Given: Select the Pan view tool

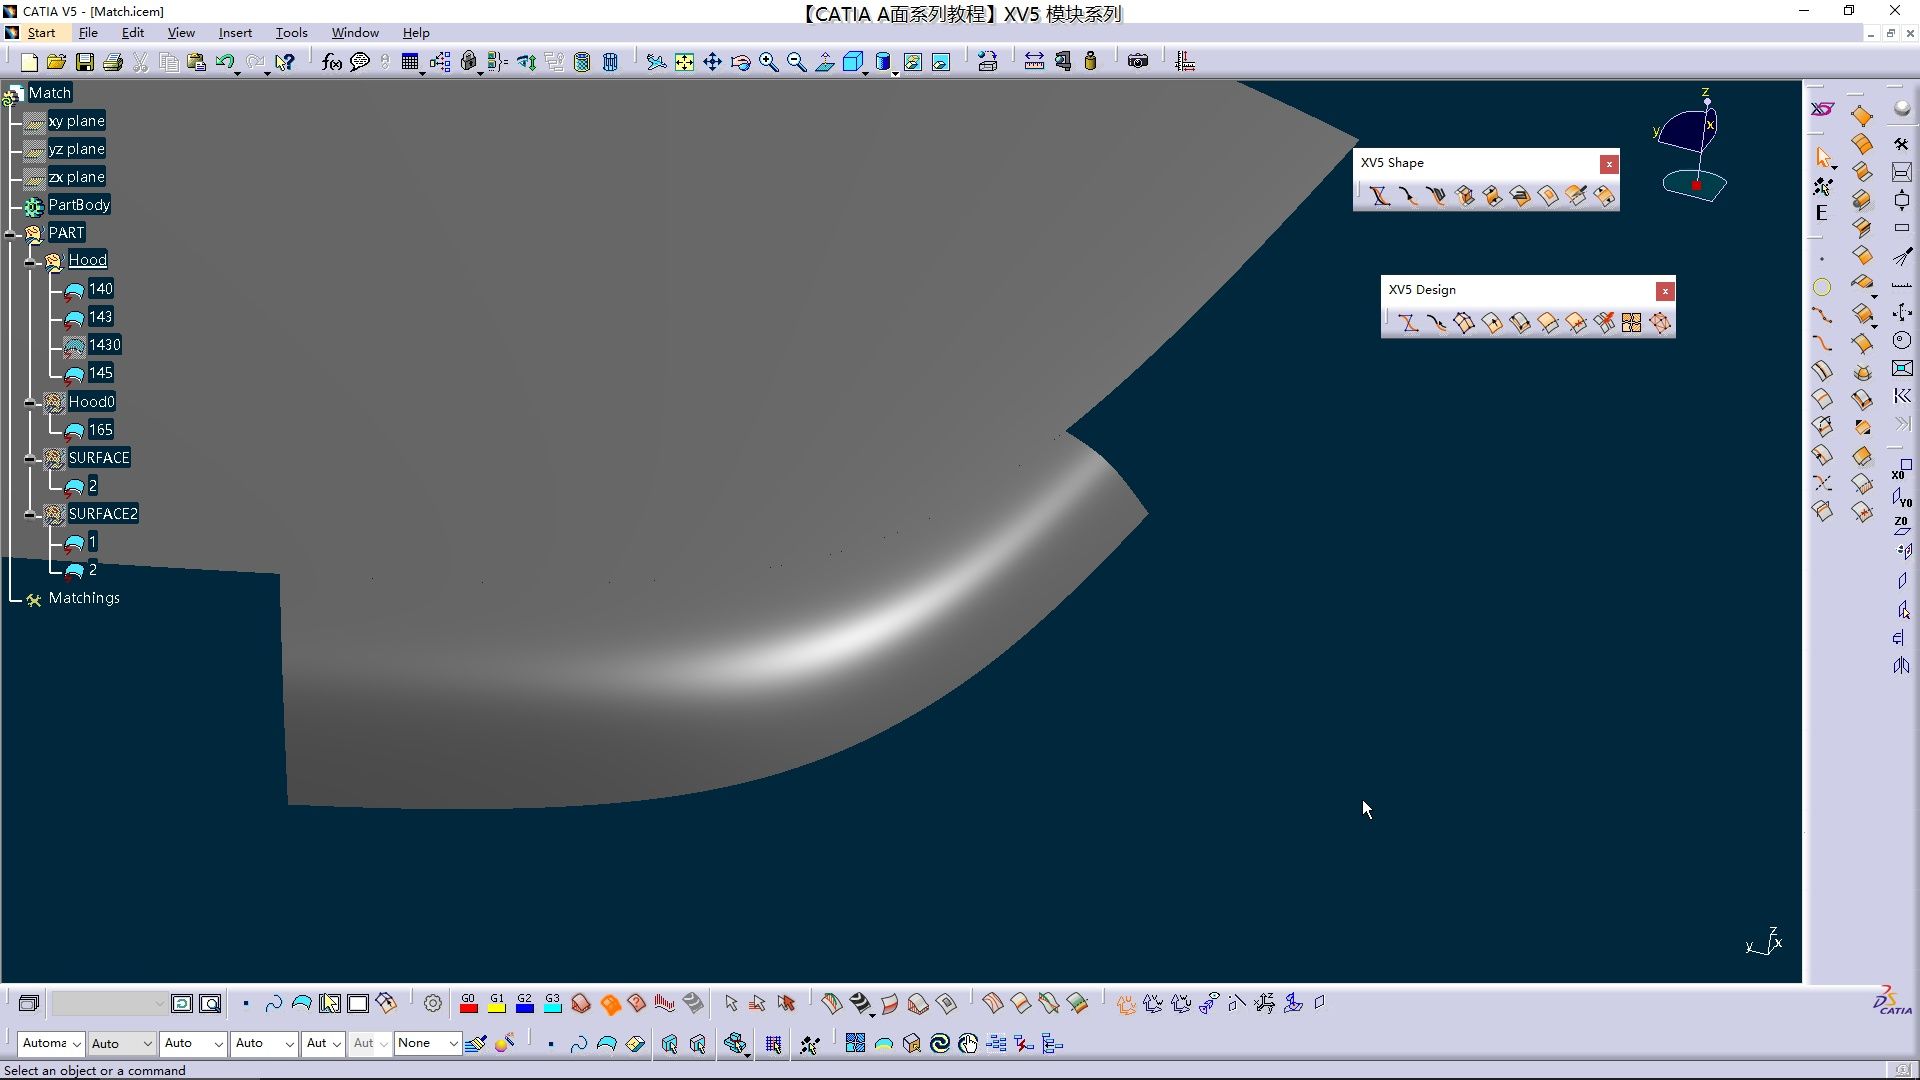Looking at the screenshot, I should point(712,62).
